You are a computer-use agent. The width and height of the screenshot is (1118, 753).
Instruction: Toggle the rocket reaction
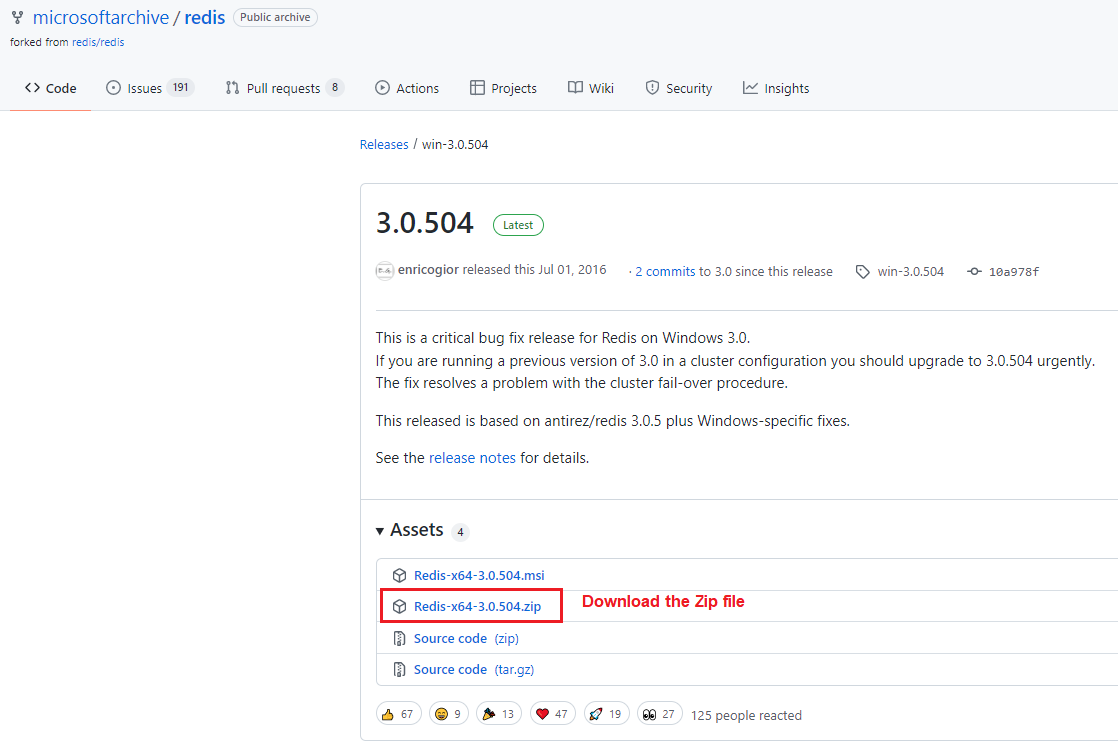606,713
